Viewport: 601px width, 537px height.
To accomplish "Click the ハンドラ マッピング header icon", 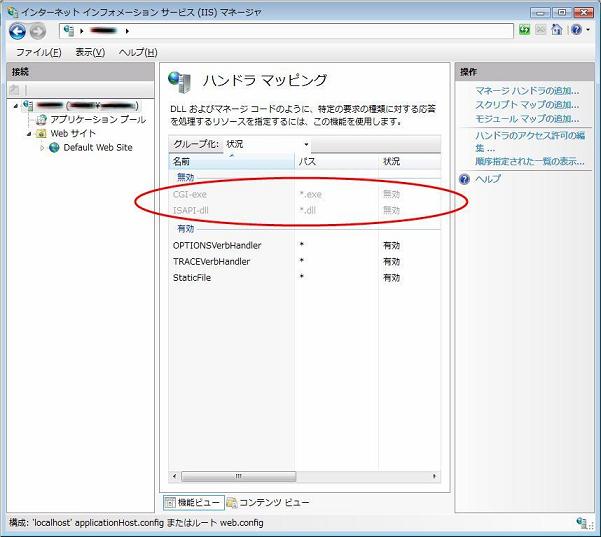I will (x=179, y=82).
